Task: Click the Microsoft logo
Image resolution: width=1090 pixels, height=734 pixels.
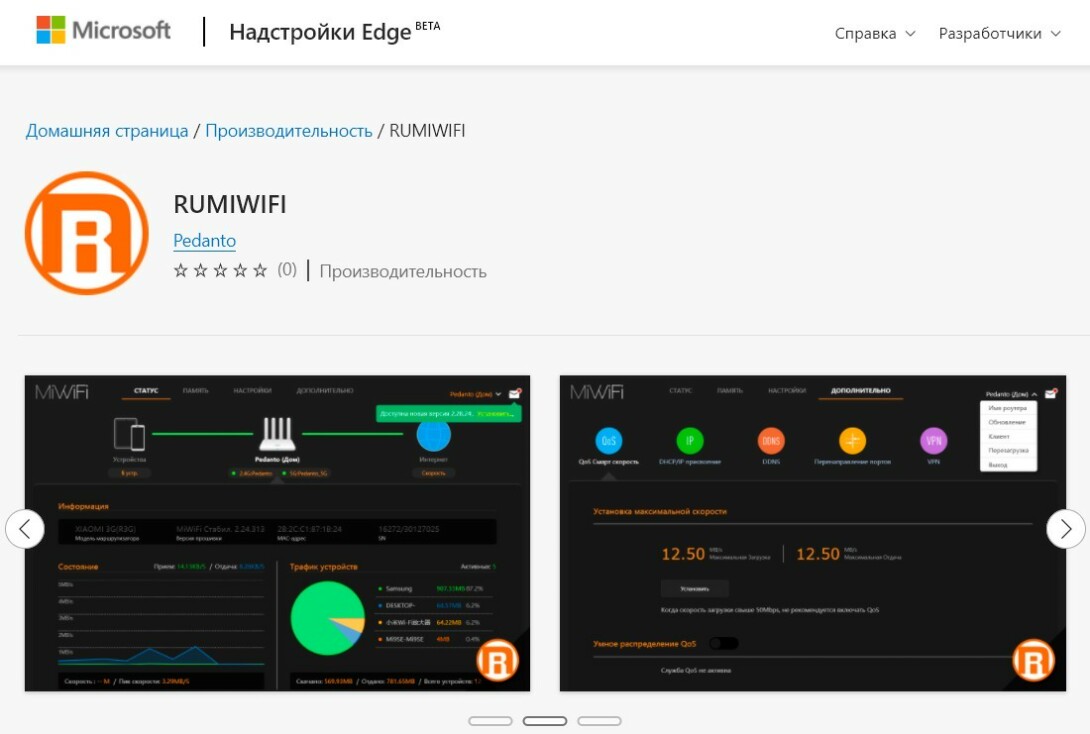Action: pyautogui.click(x=104, y=31)
